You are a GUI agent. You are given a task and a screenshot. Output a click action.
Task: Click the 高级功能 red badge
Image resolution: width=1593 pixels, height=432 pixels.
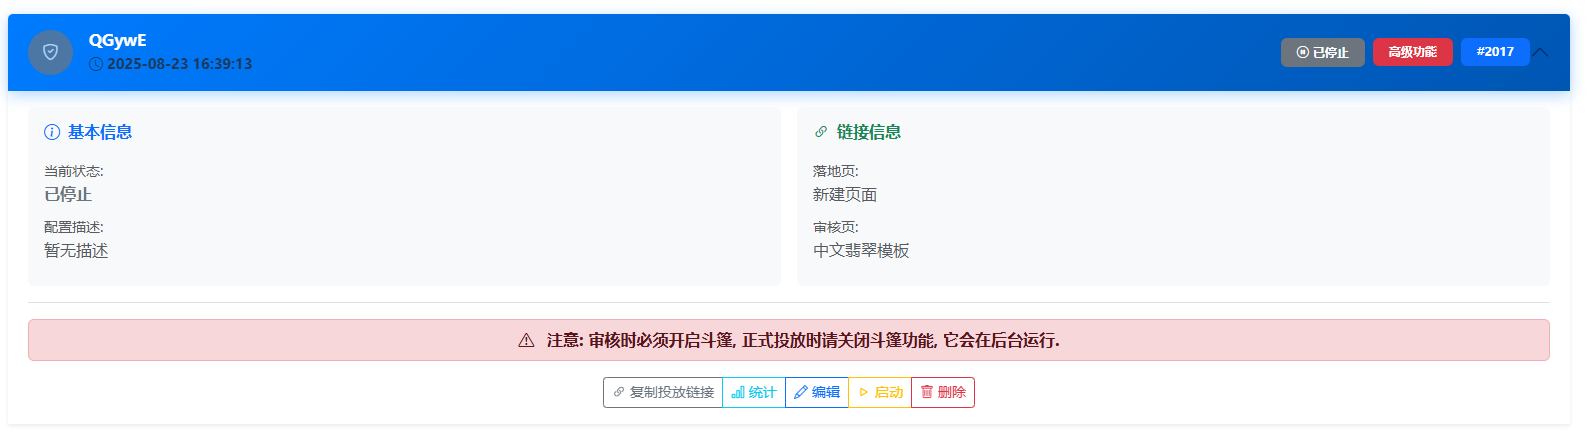point(1412,52)
